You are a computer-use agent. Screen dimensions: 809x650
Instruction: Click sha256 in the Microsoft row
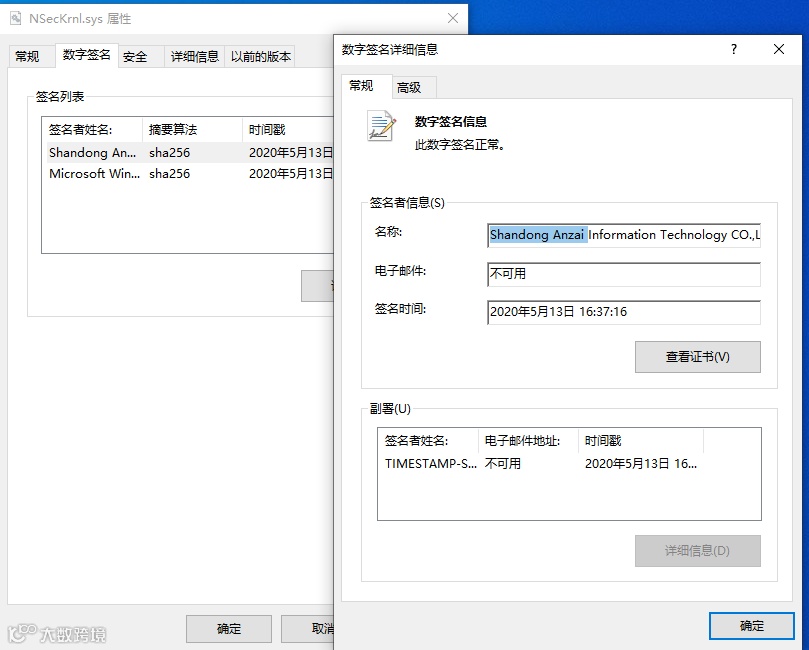coord(170,174)
